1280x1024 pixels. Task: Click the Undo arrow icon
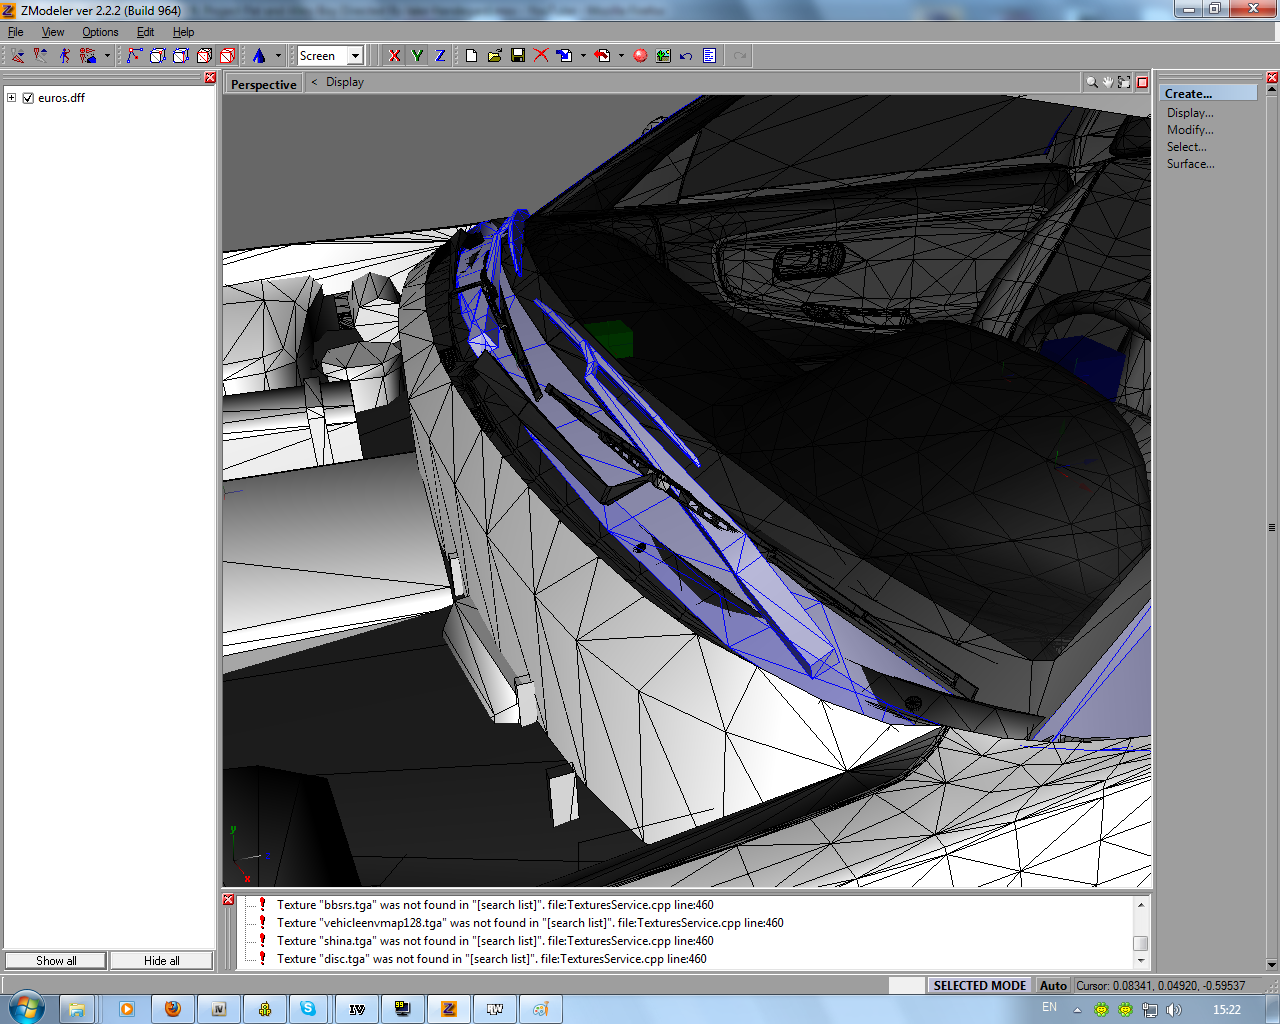686,56
